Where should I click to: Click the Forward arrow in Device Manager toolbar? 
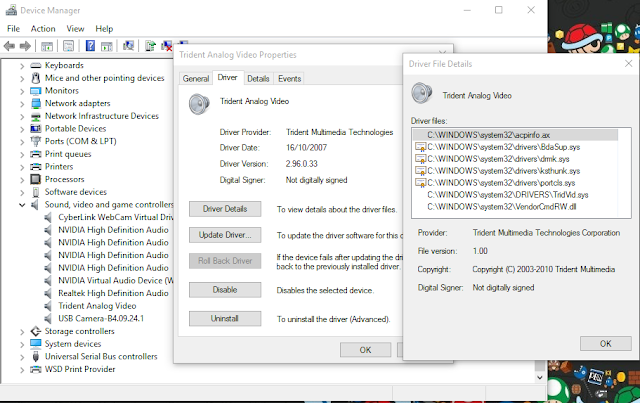pos(25,46)
